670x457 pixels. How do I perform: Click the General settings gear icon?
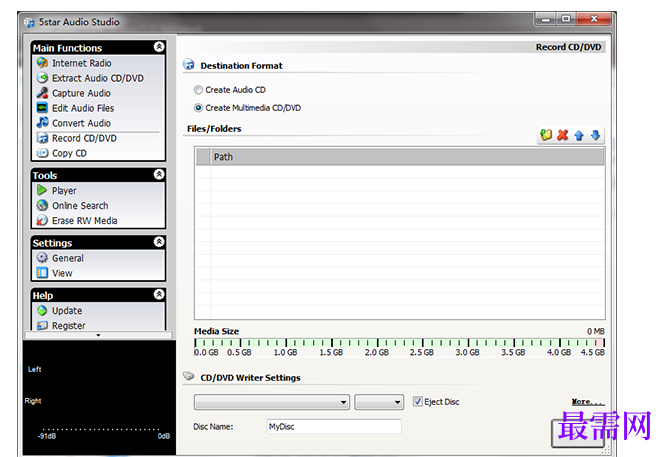click(42, 258)
